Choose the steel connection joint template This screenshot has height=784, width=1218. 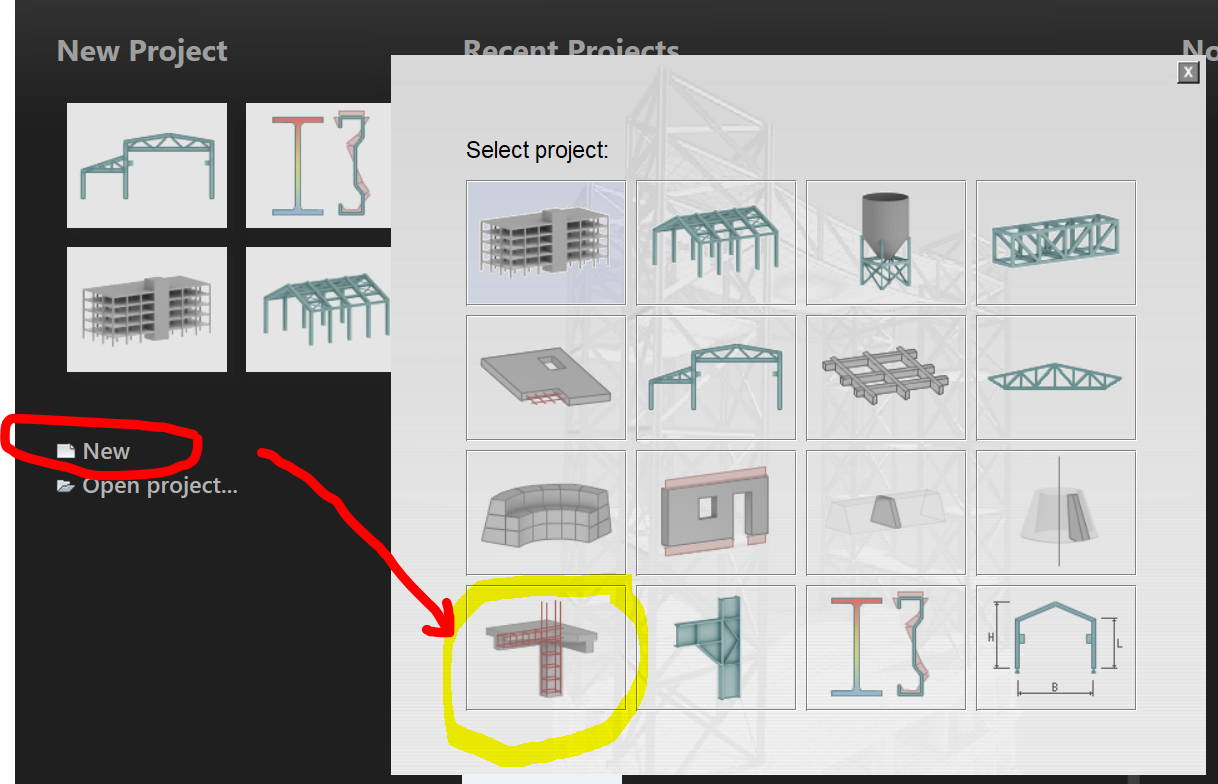pyautogui.click(x=715, y=646)
